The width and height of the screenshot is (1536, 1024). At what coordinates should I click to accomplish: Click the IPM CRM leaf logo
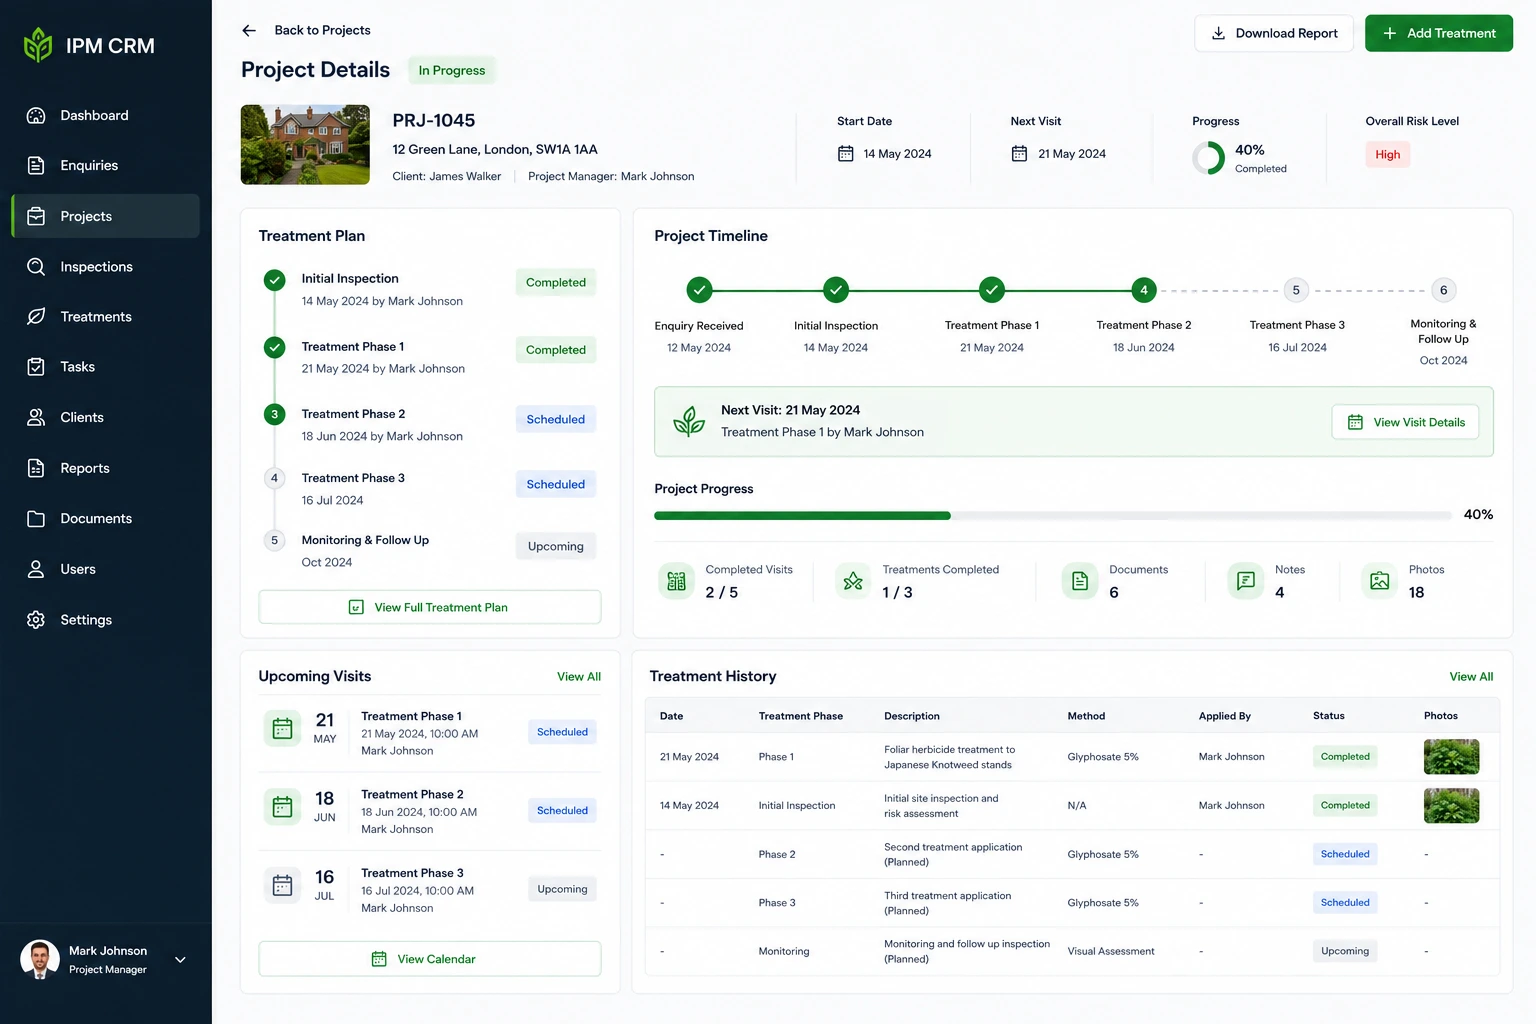pyautogui.click(x=38, y=45)
